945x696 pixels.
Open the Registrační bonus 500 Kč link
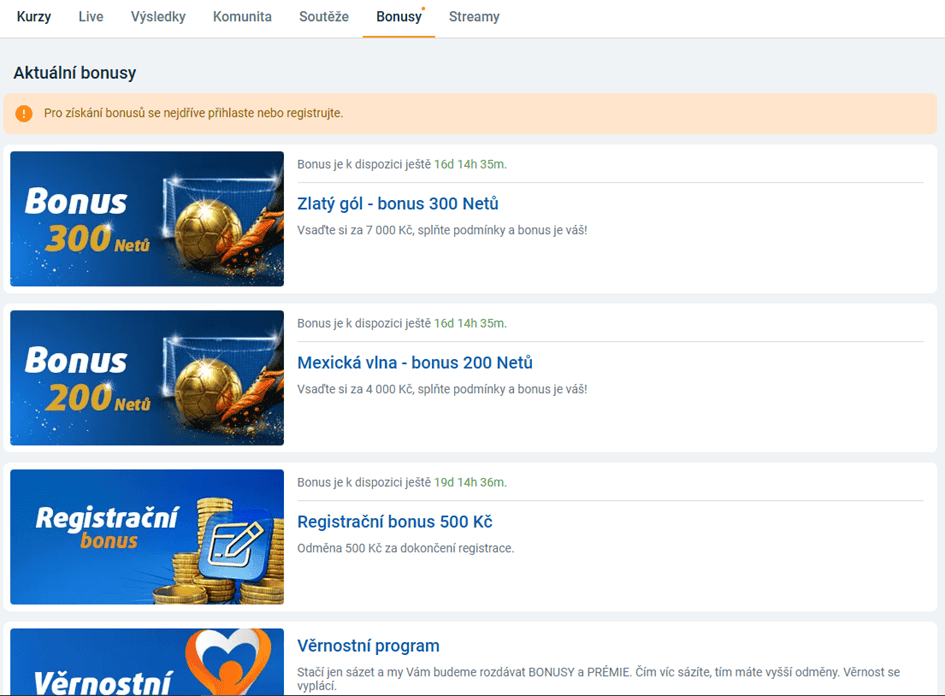pos(395,522)
